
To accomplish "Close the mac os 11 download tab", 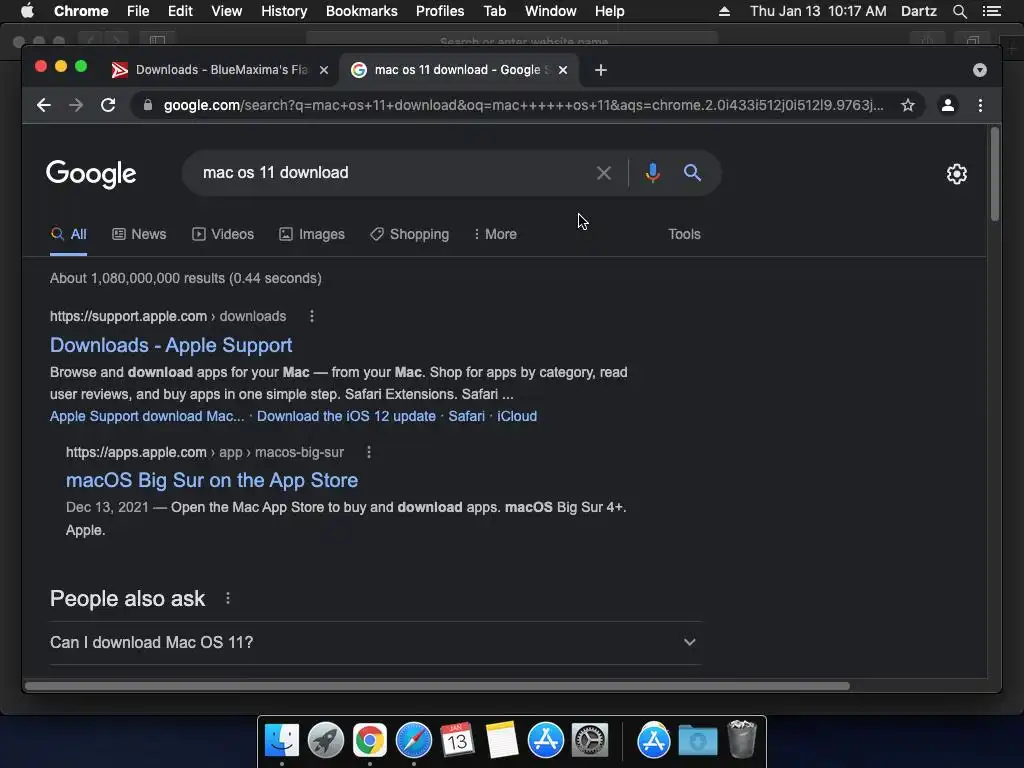I will tap(563, 70).
